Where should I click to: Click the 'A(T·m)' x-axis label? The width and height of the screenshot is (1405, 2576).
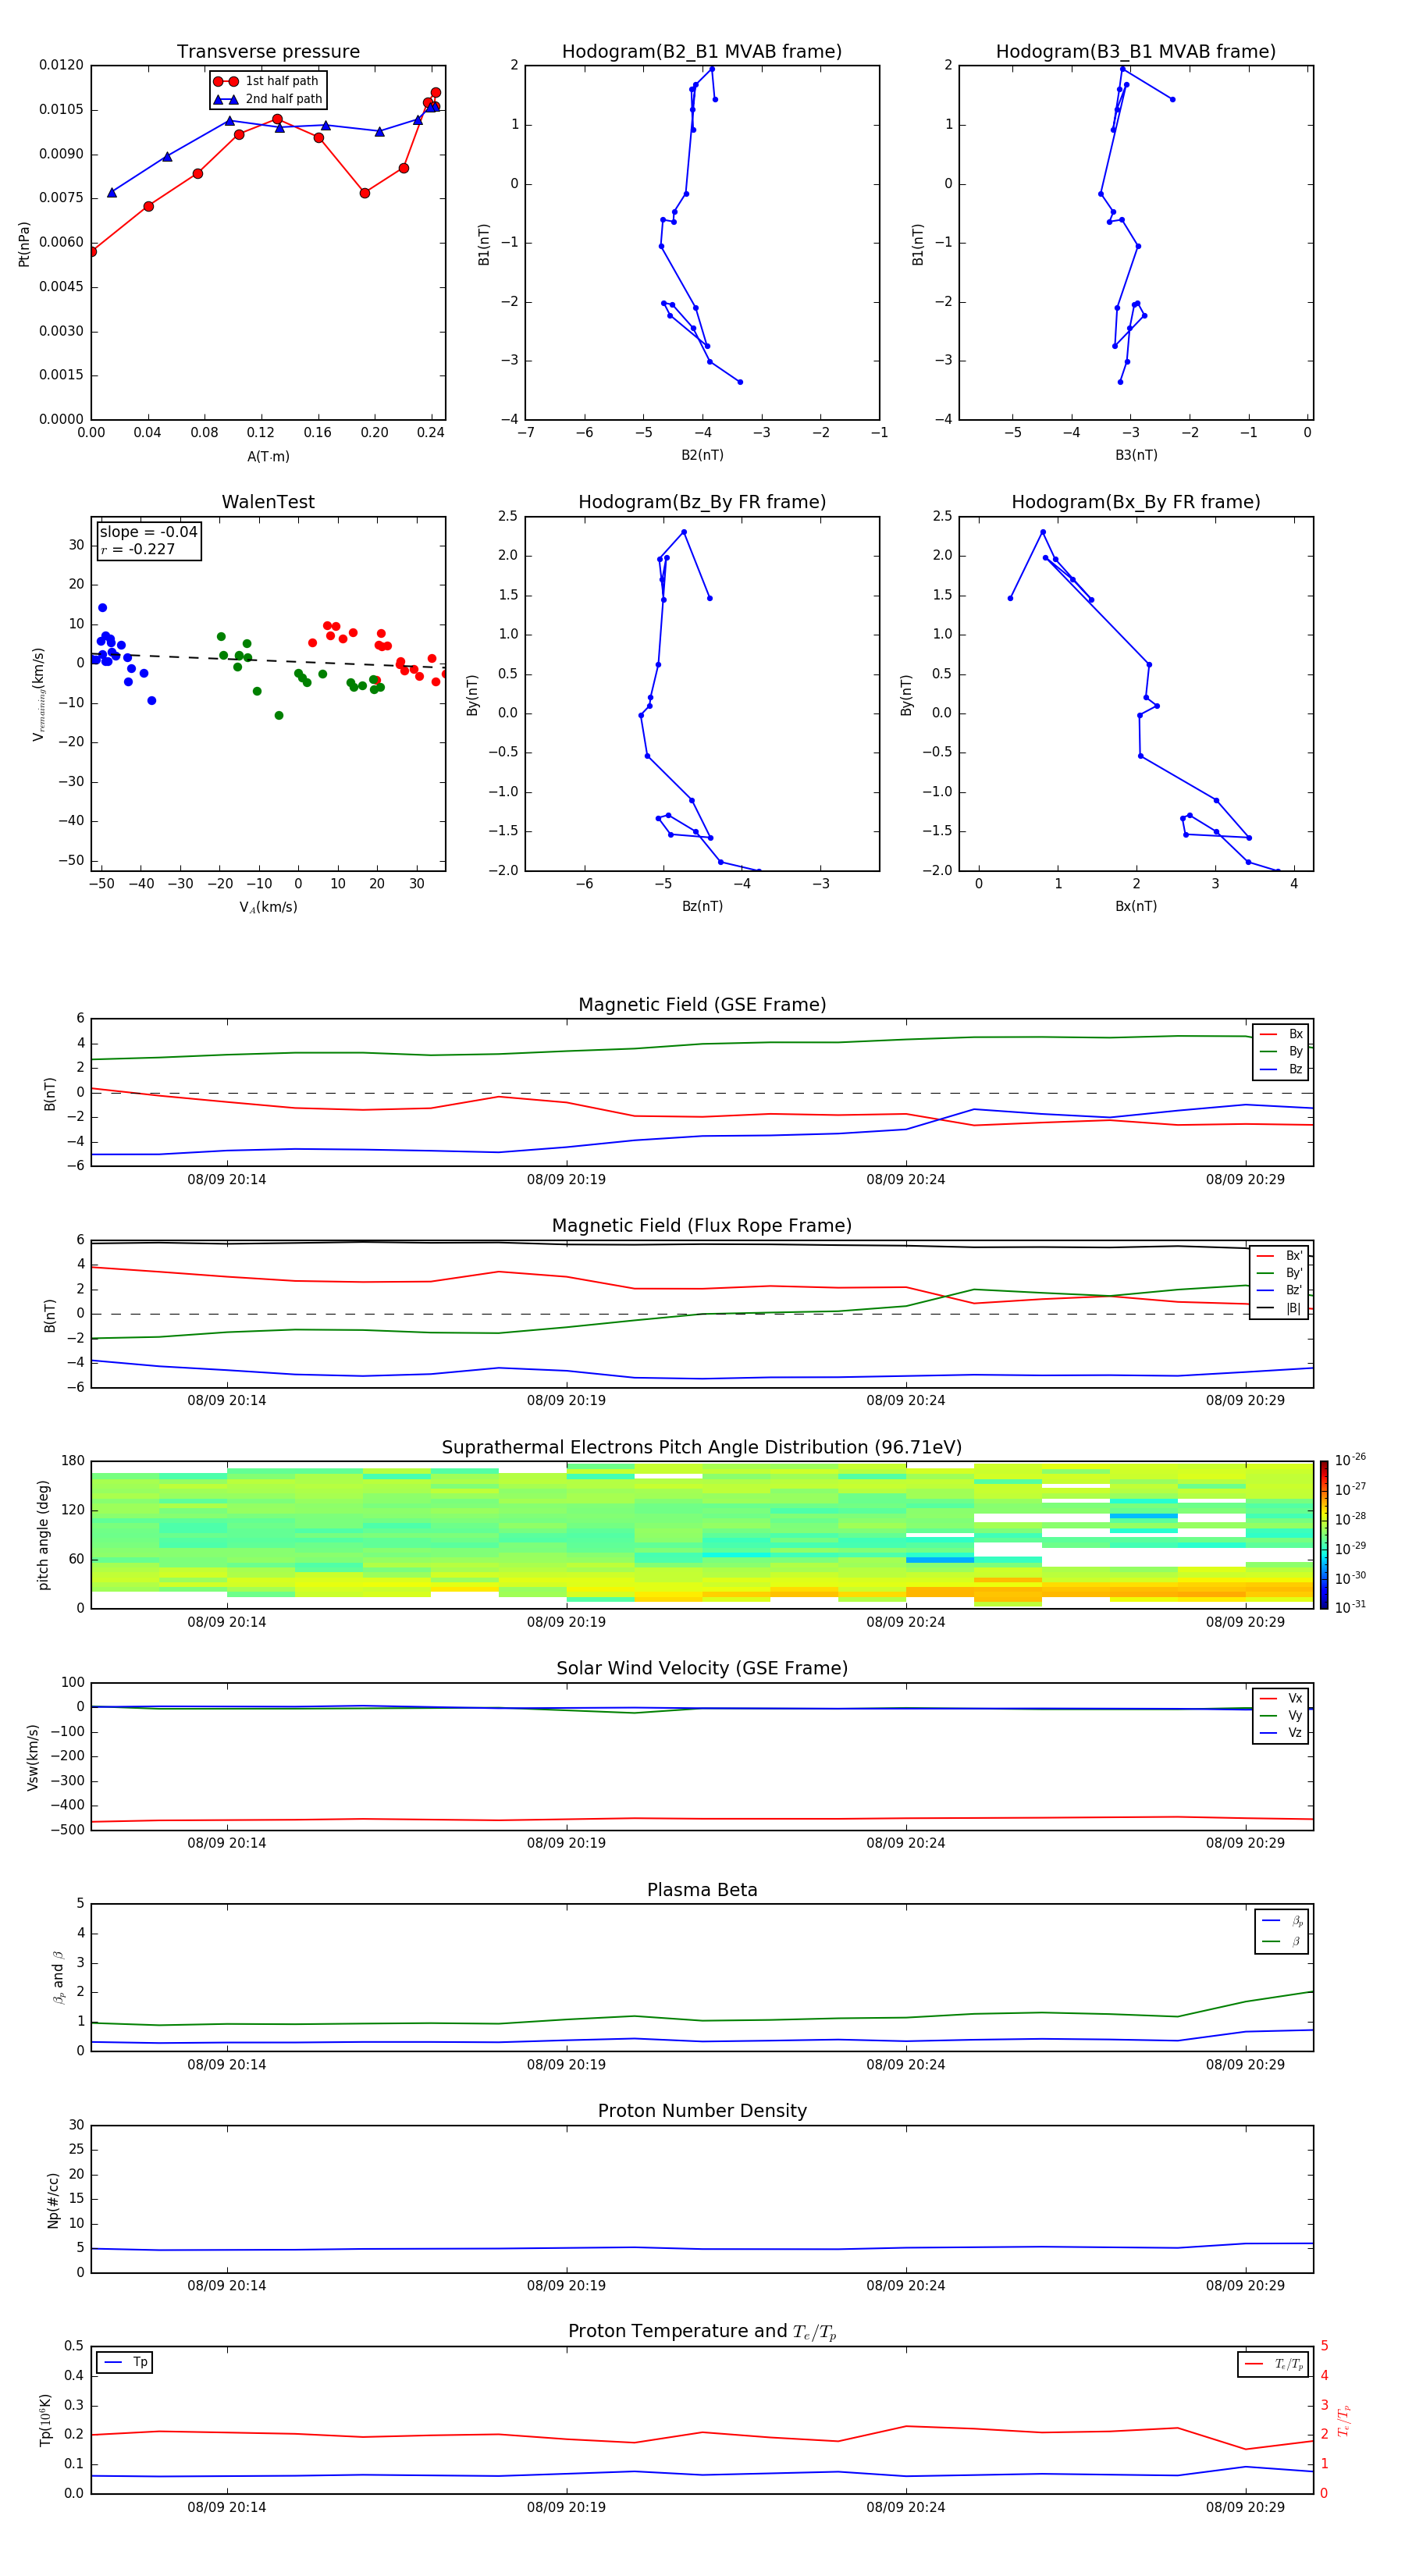268,457
